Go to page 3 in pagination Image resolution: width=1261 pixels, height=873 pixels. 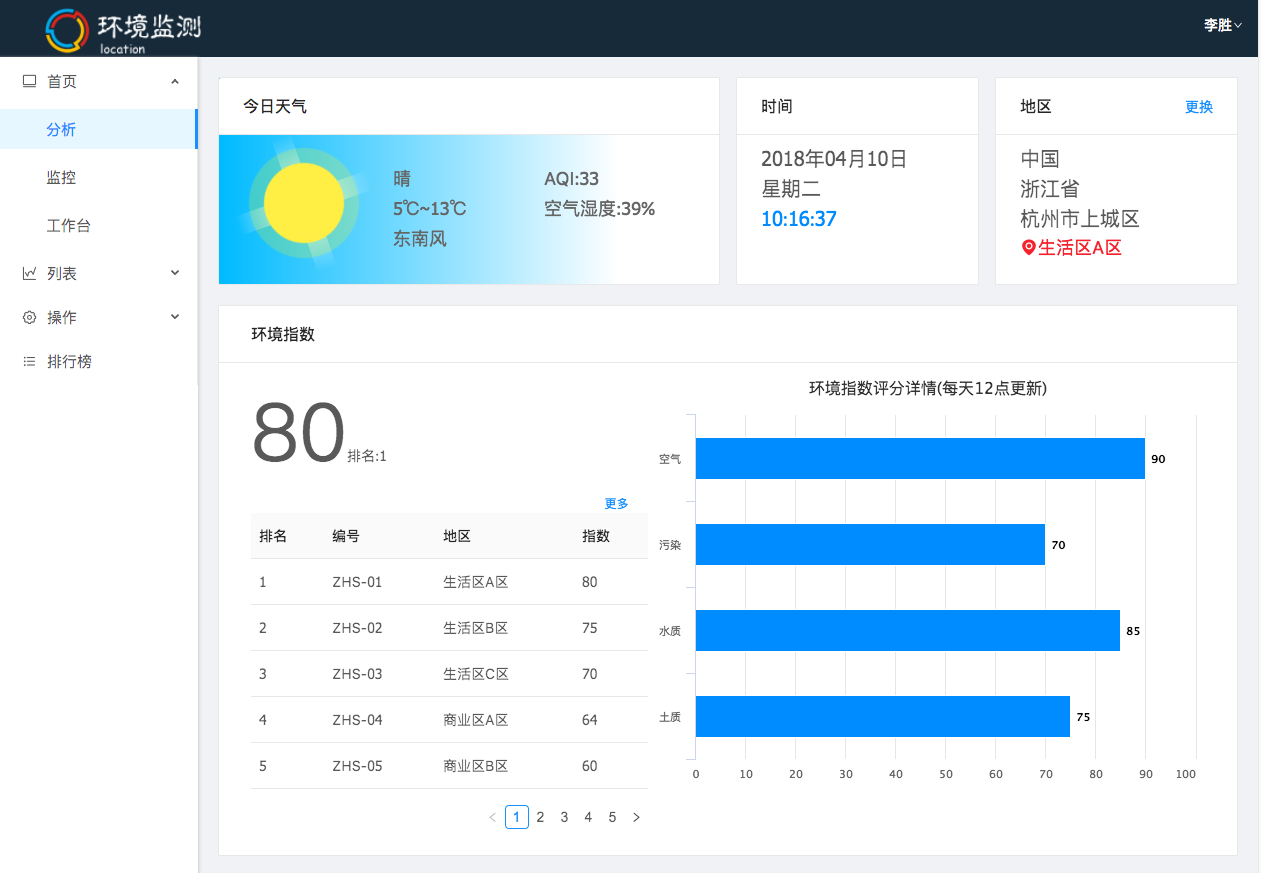(x=564, y=817)
